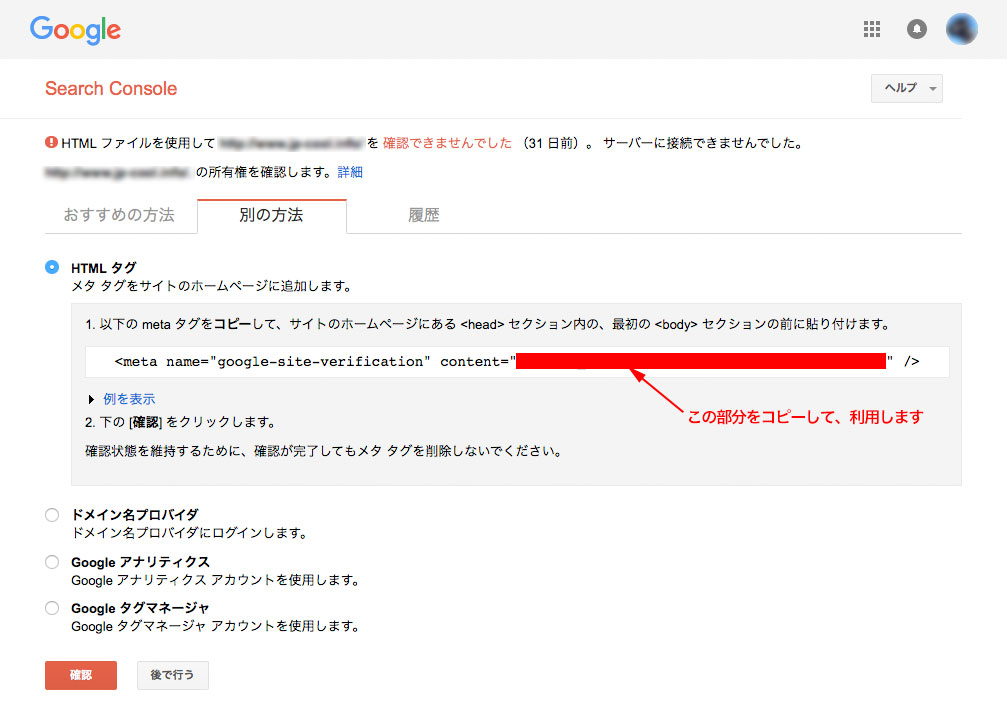Click the Google アナリティクス label
This screenshot has width=1007, height=706.
pyautogui.click(x=141, y=562)
